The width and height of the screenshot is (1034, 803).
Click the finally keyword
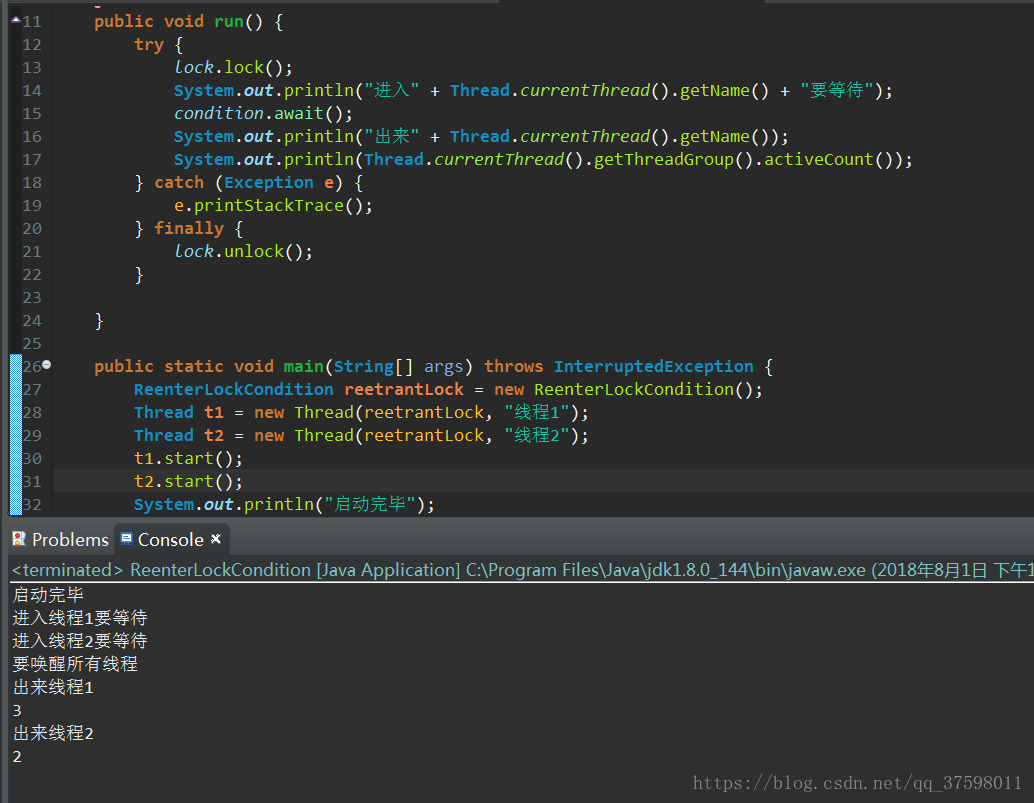pos(189,229)
